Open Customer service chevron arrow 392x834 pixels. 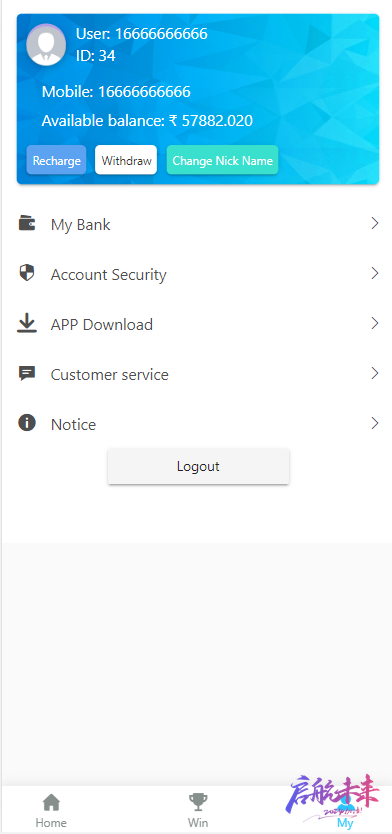point(375,373)
